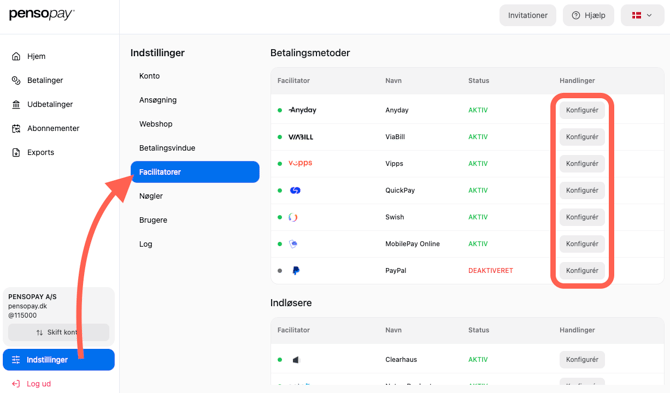670x393 pixels.
Task: Configure the MobilePay Online facilitator
Action: point(582,244)
